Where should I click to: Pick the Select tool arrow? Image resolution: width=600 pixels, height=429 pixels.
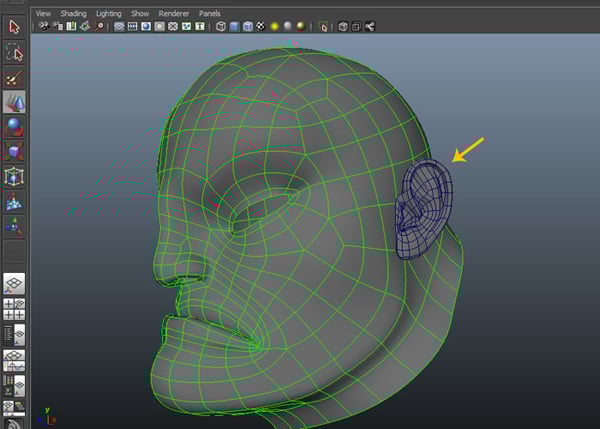pos(14,27)
